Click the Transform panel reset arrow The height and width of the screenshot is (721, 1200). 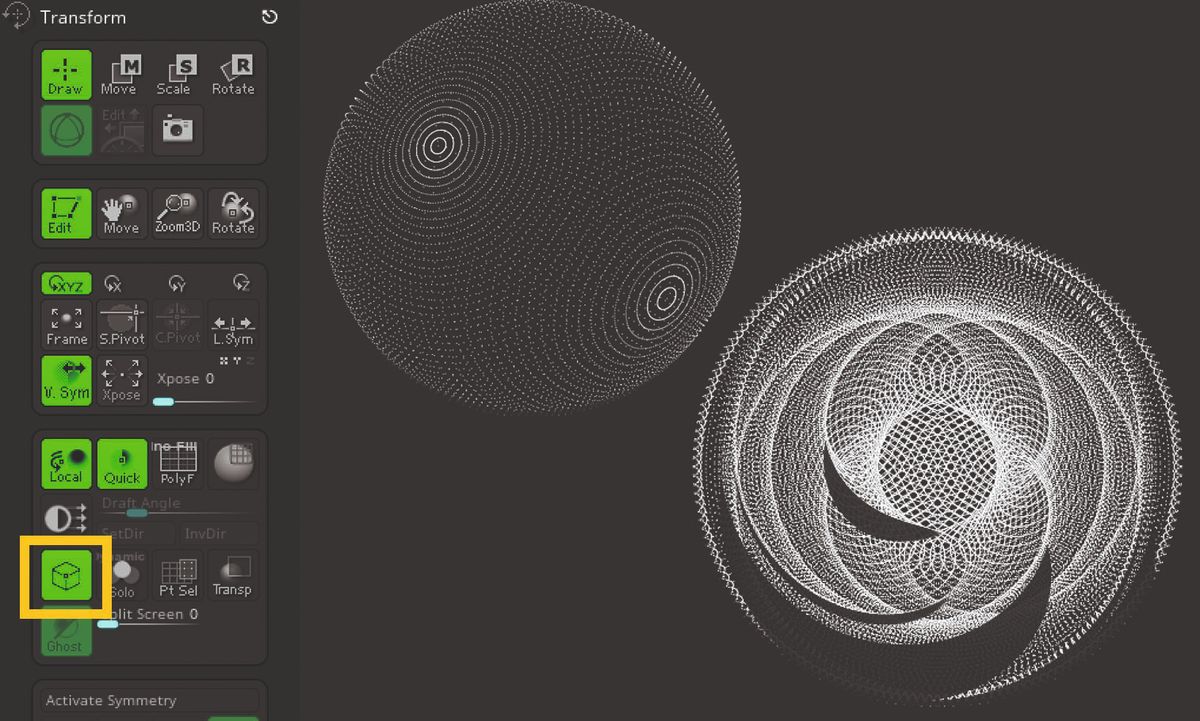tap(268, 16)
